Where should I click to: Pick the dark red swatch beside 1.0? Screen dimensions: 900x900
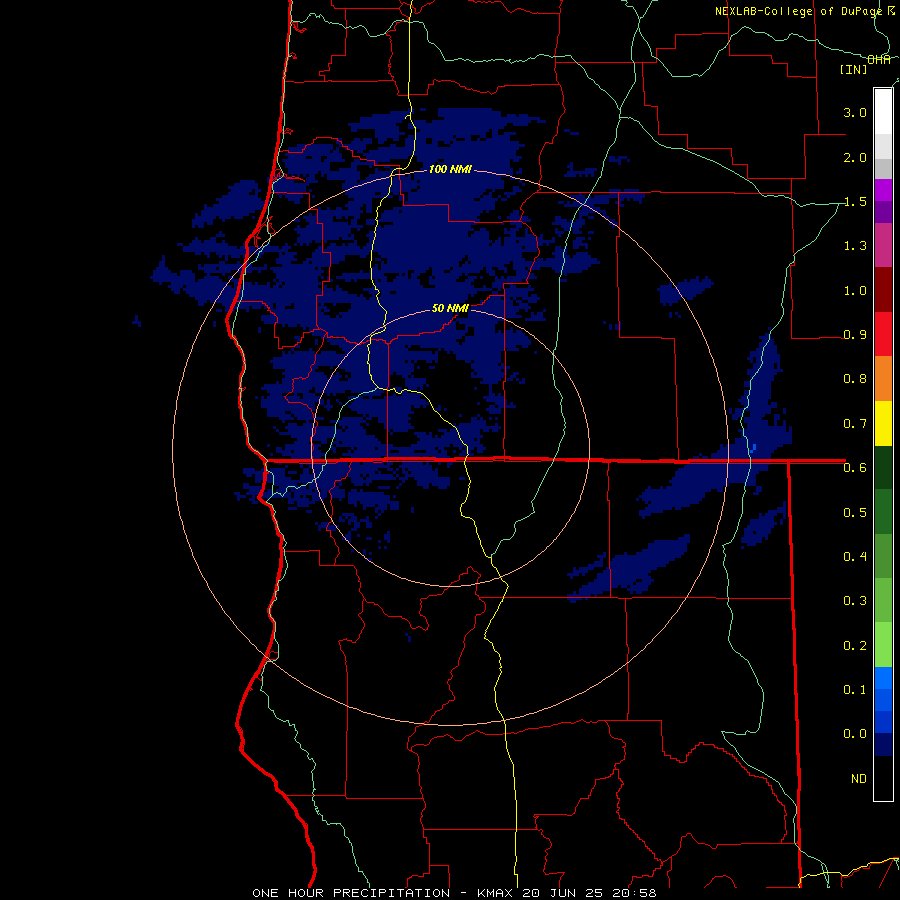click(x=883, y=290)
